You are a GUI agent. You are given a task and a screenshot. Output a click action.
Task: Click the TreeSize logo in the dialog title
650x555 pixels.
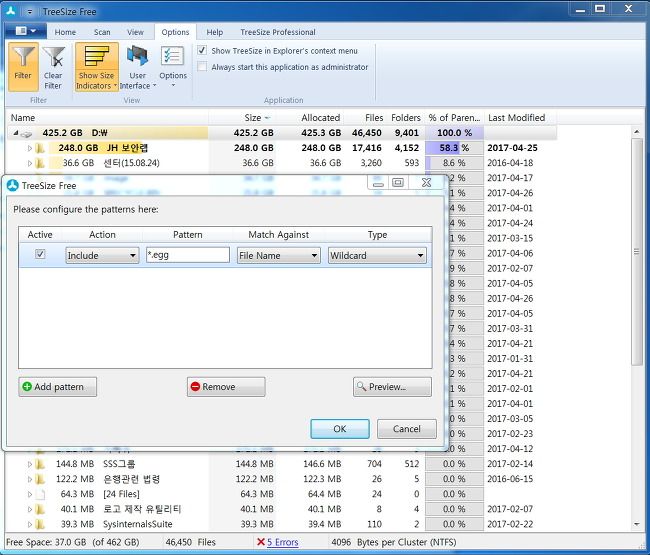click(x=13, y=185)
